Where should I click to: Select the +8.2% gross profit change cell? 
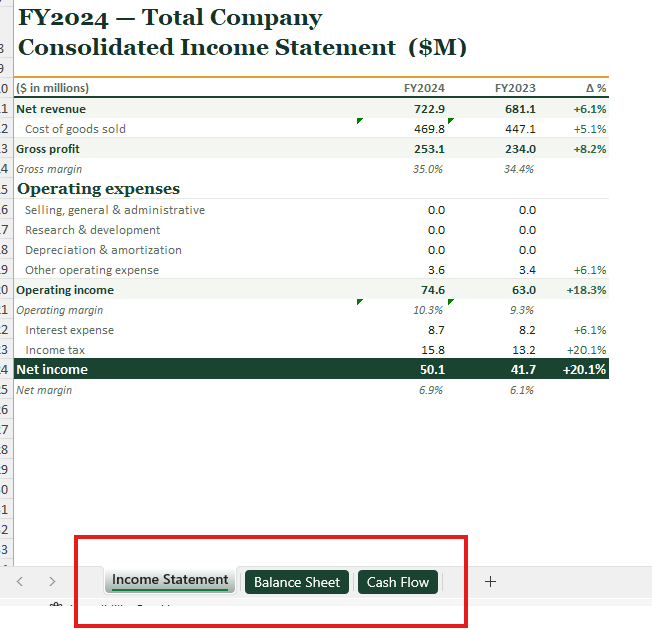pyautogui.click(x=590, y=149)
